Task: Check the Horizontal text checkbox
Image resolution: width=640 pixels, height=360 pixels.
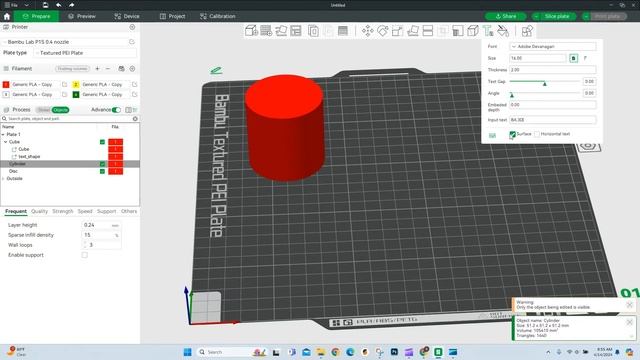Action: (x=537, y=134)
